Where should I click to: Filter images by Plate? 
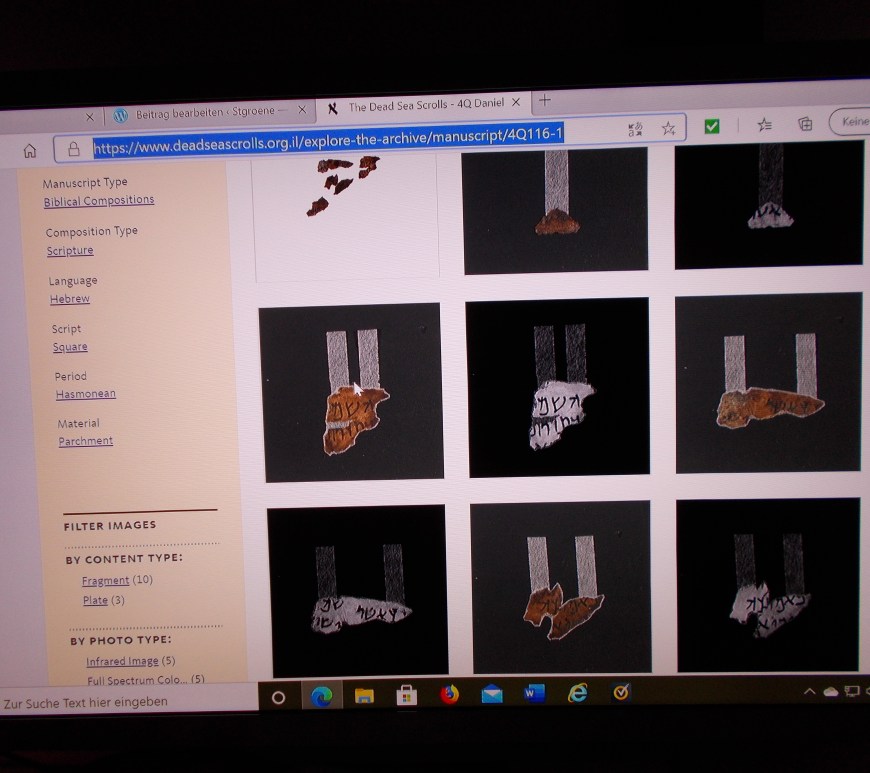point(96,601)
